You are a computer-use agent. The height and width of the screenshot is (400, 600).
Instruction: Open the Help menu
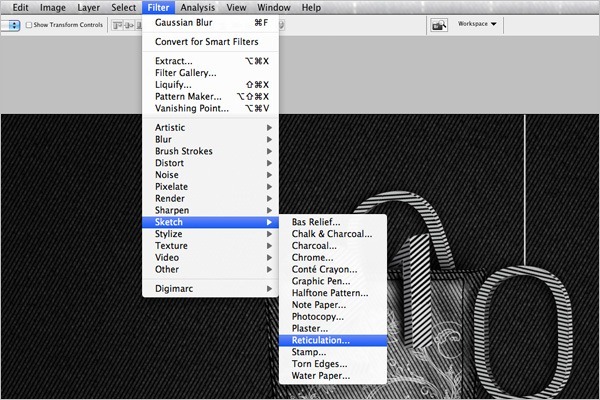(x=311, y=7)
